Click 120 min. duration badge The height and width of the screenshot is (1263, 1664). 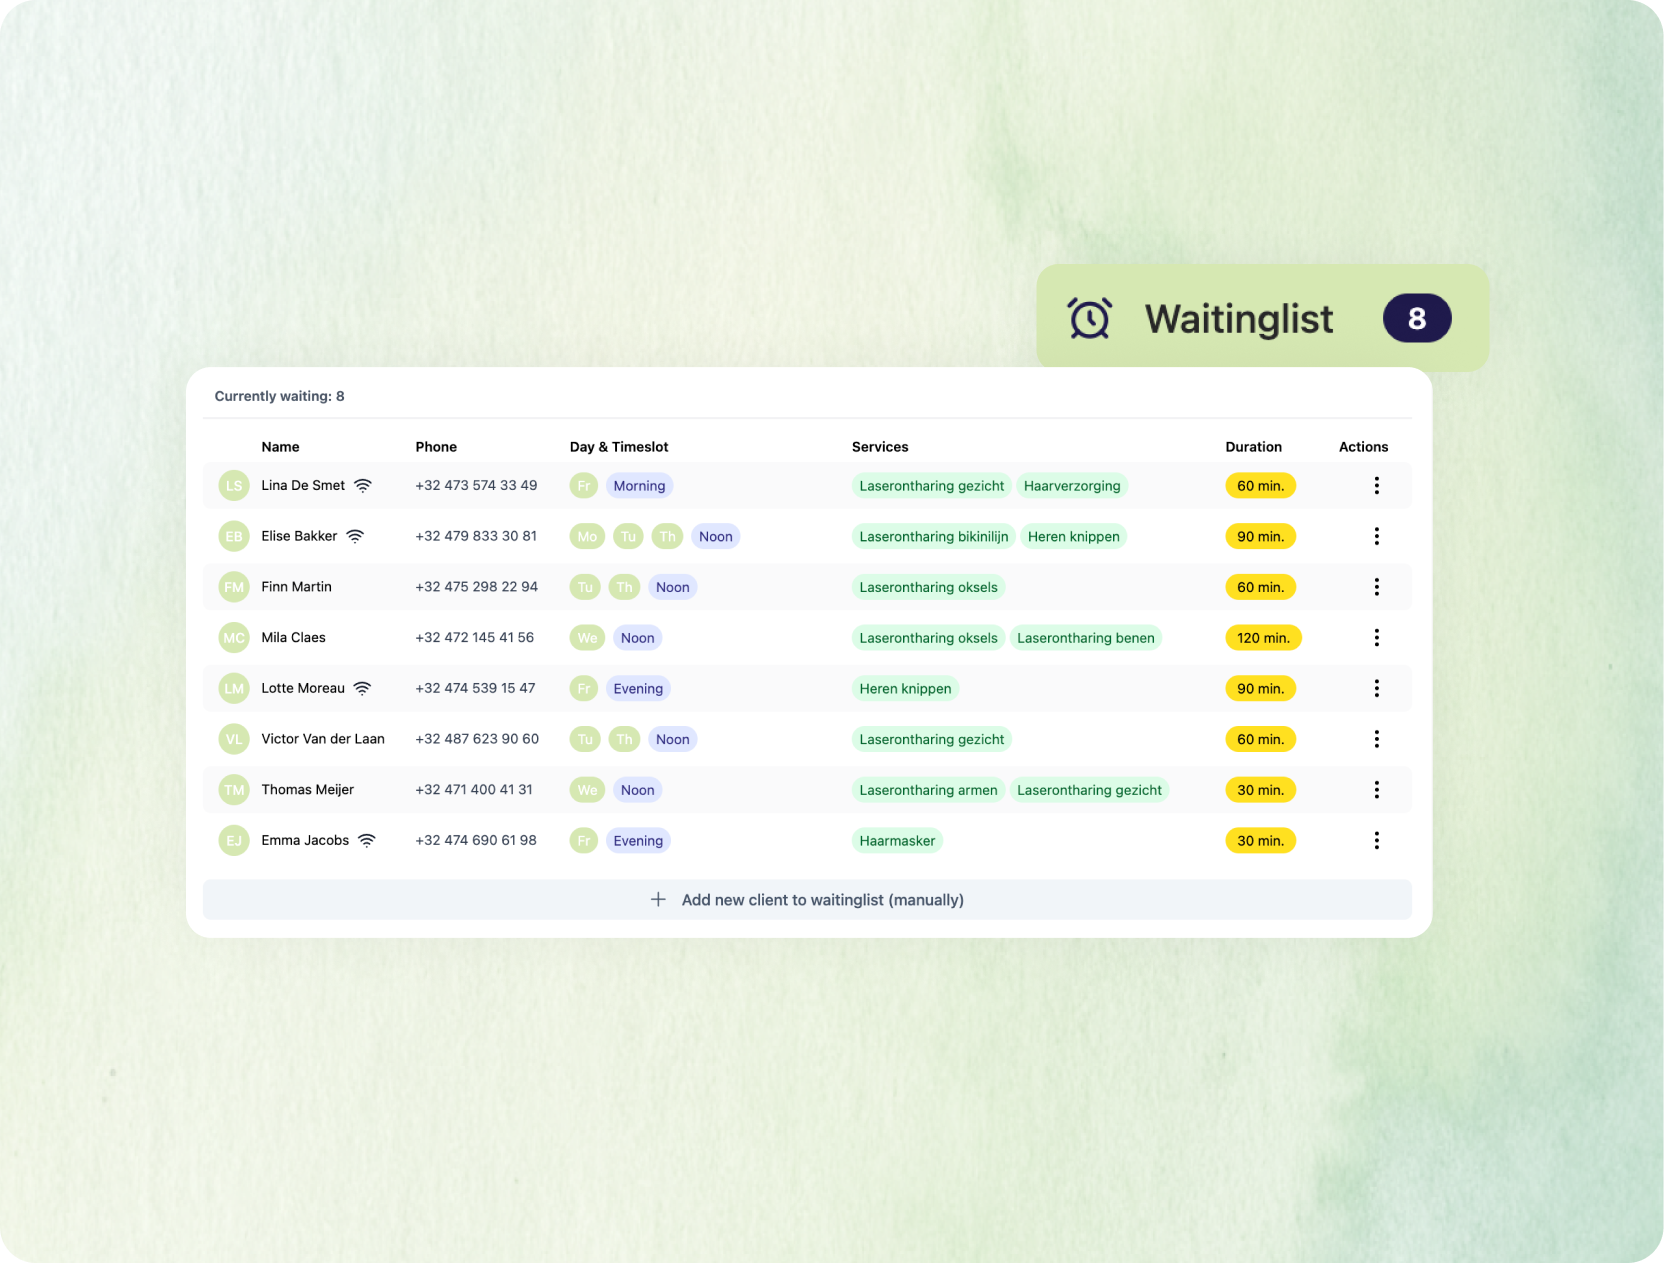(x=1263, y=638)
